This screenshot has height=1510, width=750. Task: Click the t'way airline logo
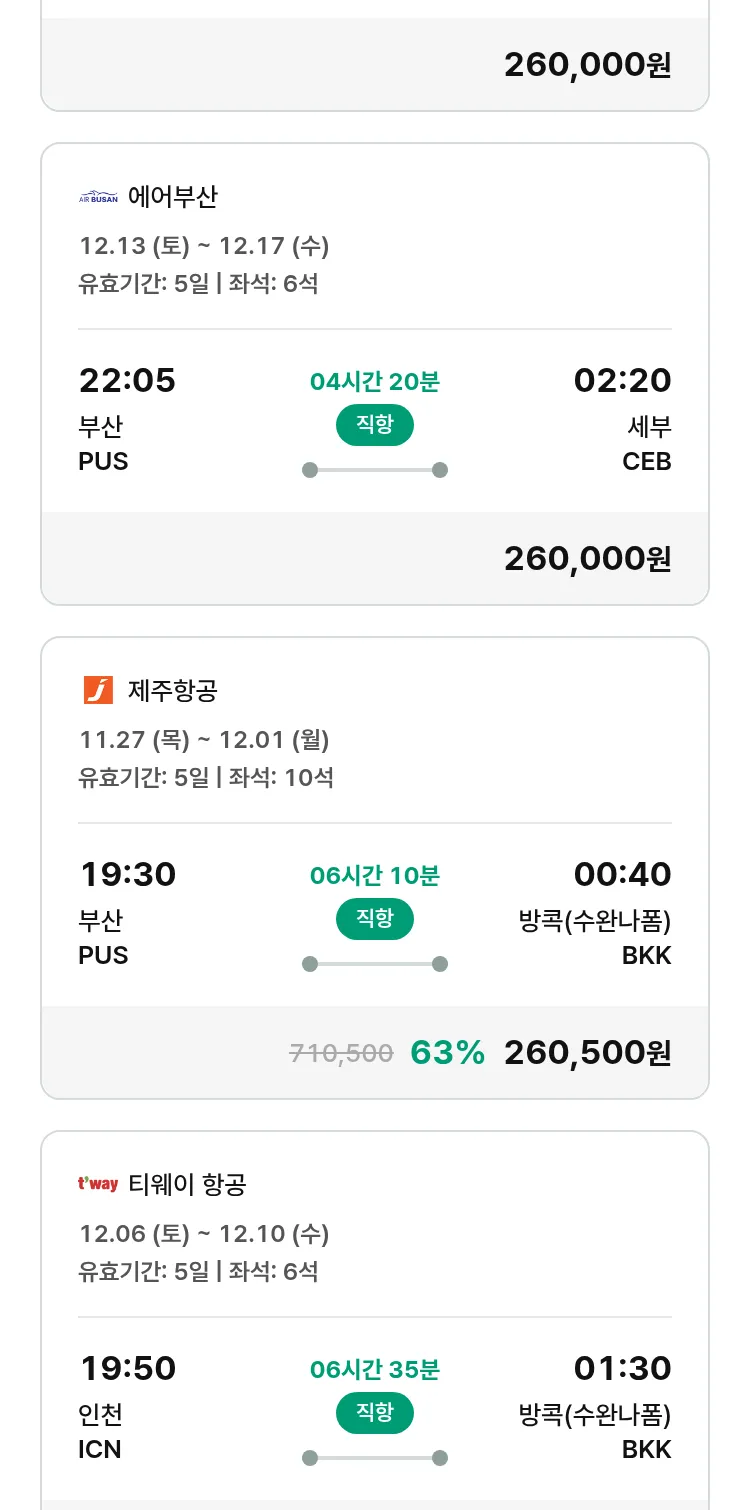coord(98,1184)
